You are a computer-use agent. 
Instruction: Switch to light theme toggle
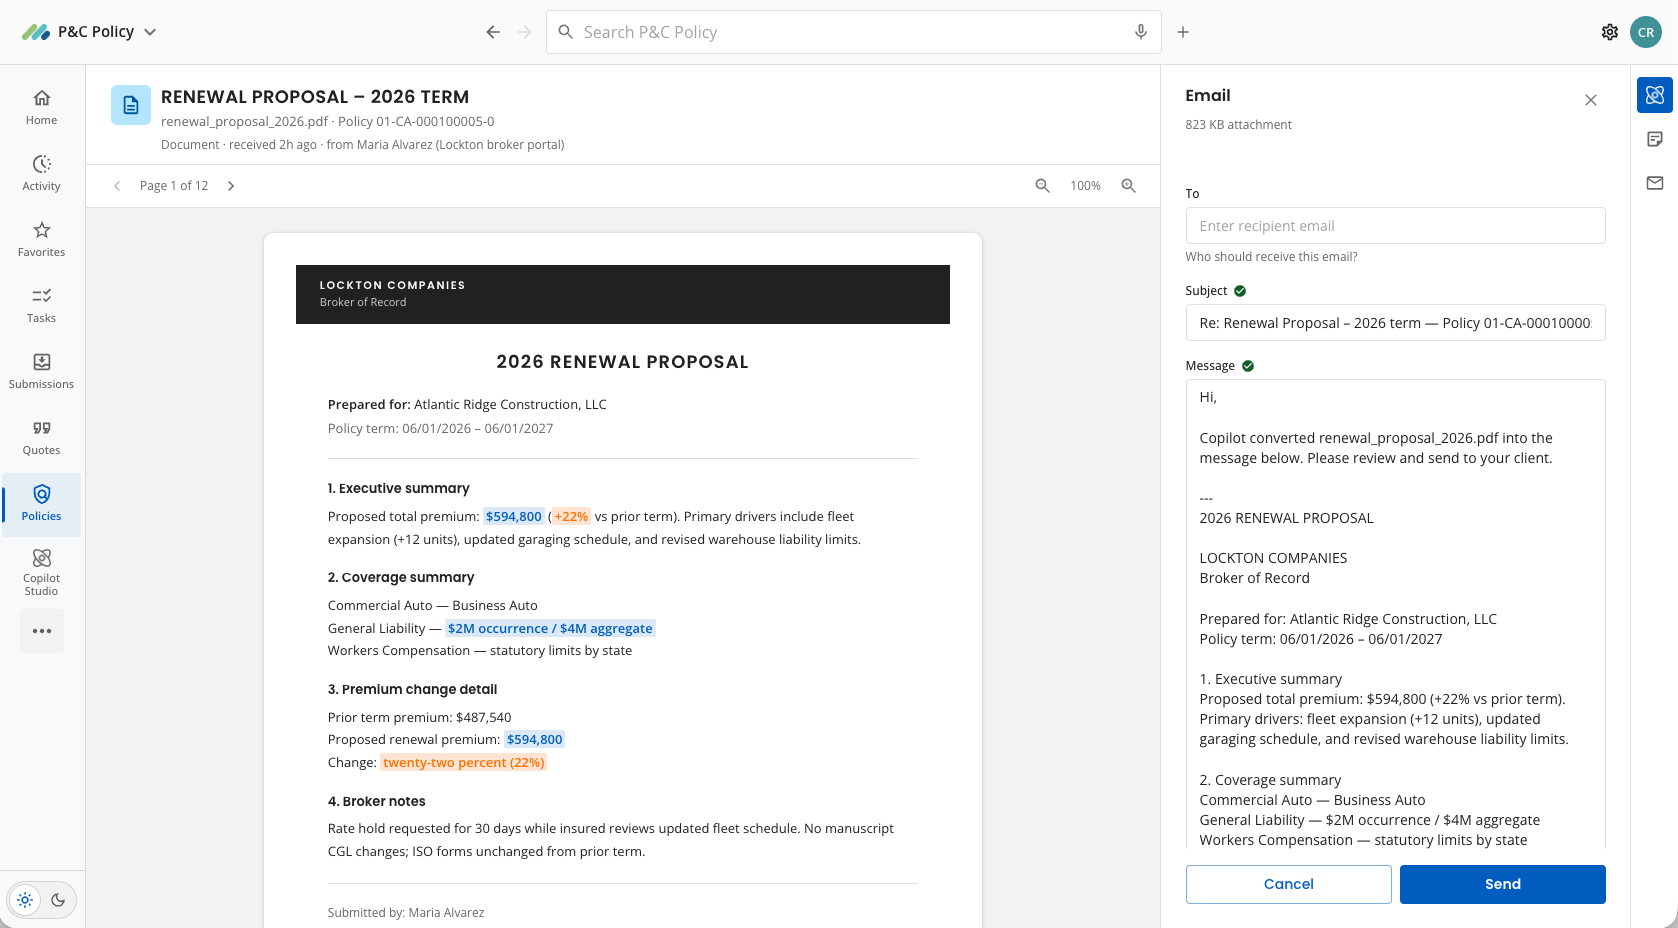pyautogui.click(x=26, y=900)
